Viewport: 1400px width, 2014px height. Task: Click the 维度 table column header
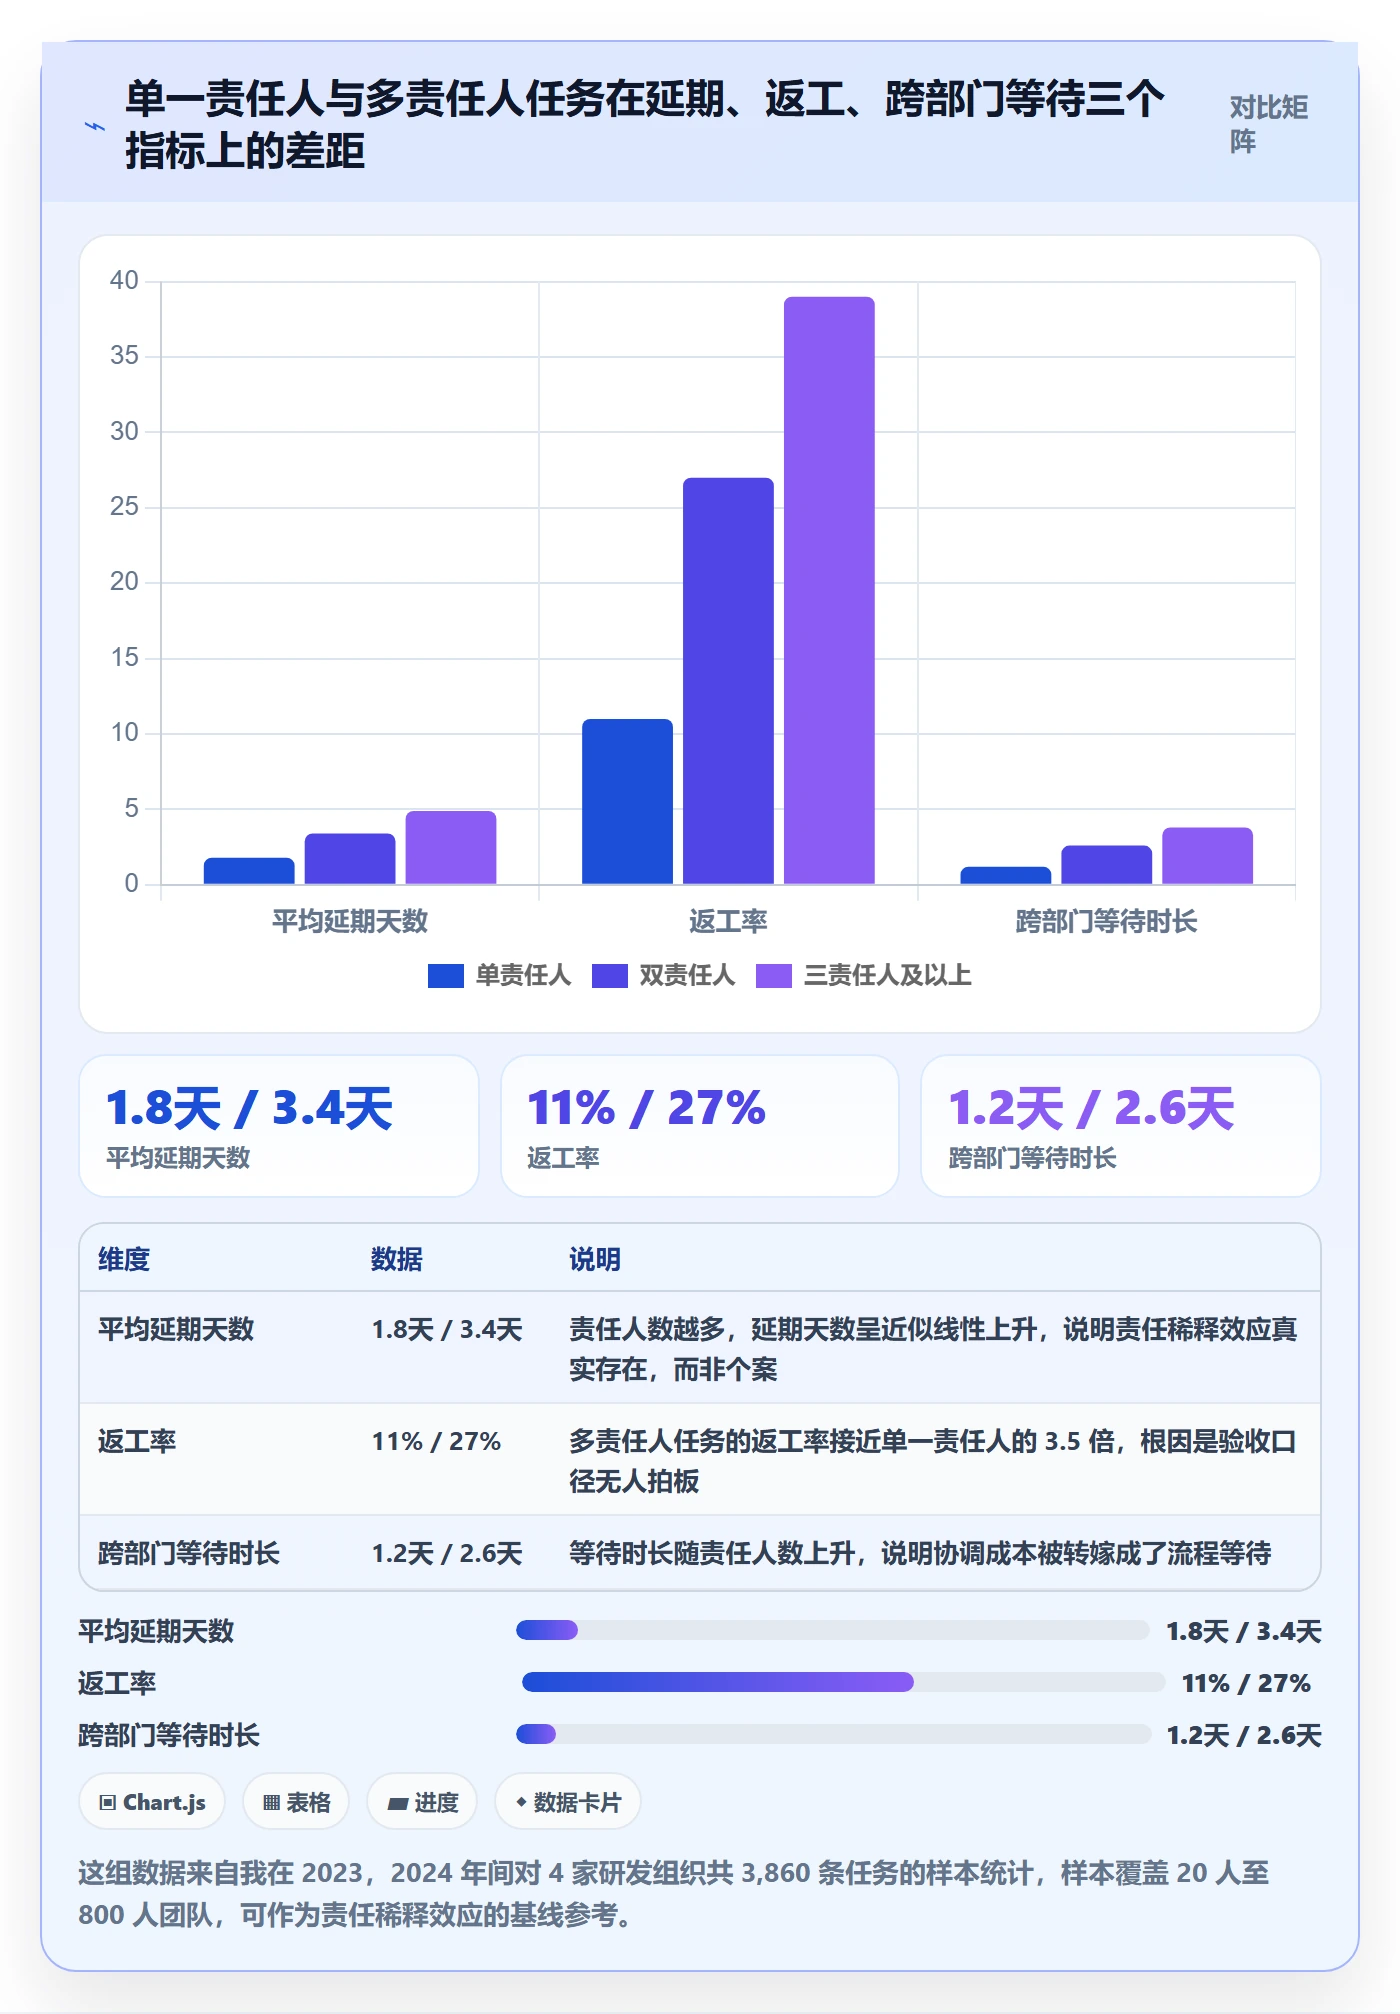click(x=124, y=1259)
